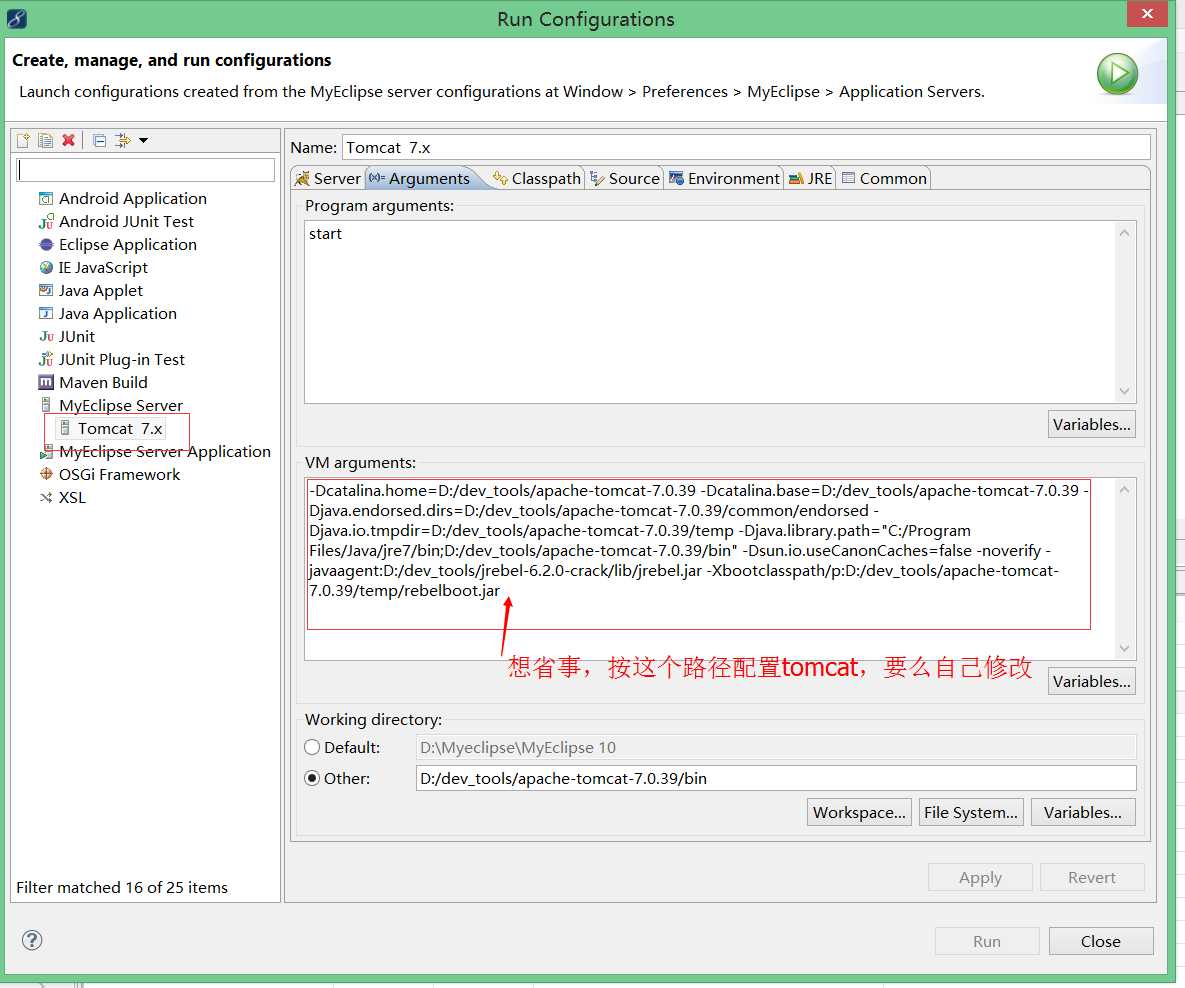Click VM arguments scrollbar up arrow
1185x988 pixels.
(x=1125, y=490)
